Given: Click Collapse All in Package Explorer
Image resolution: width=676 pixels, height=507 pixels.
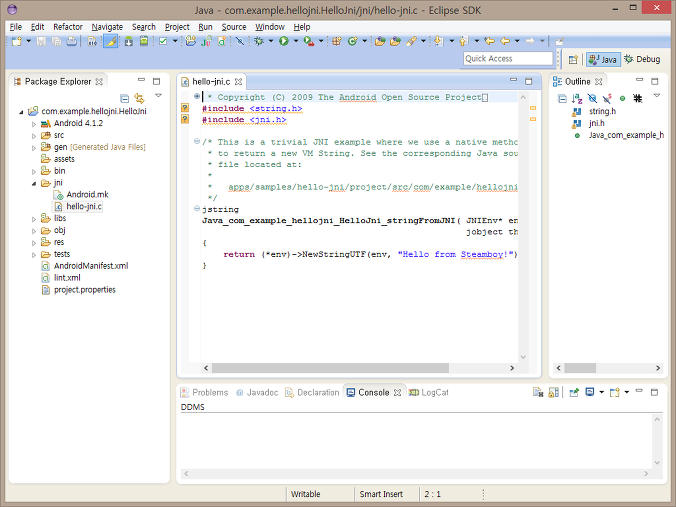Looking at the screenshot, I should tap(125, 99).
